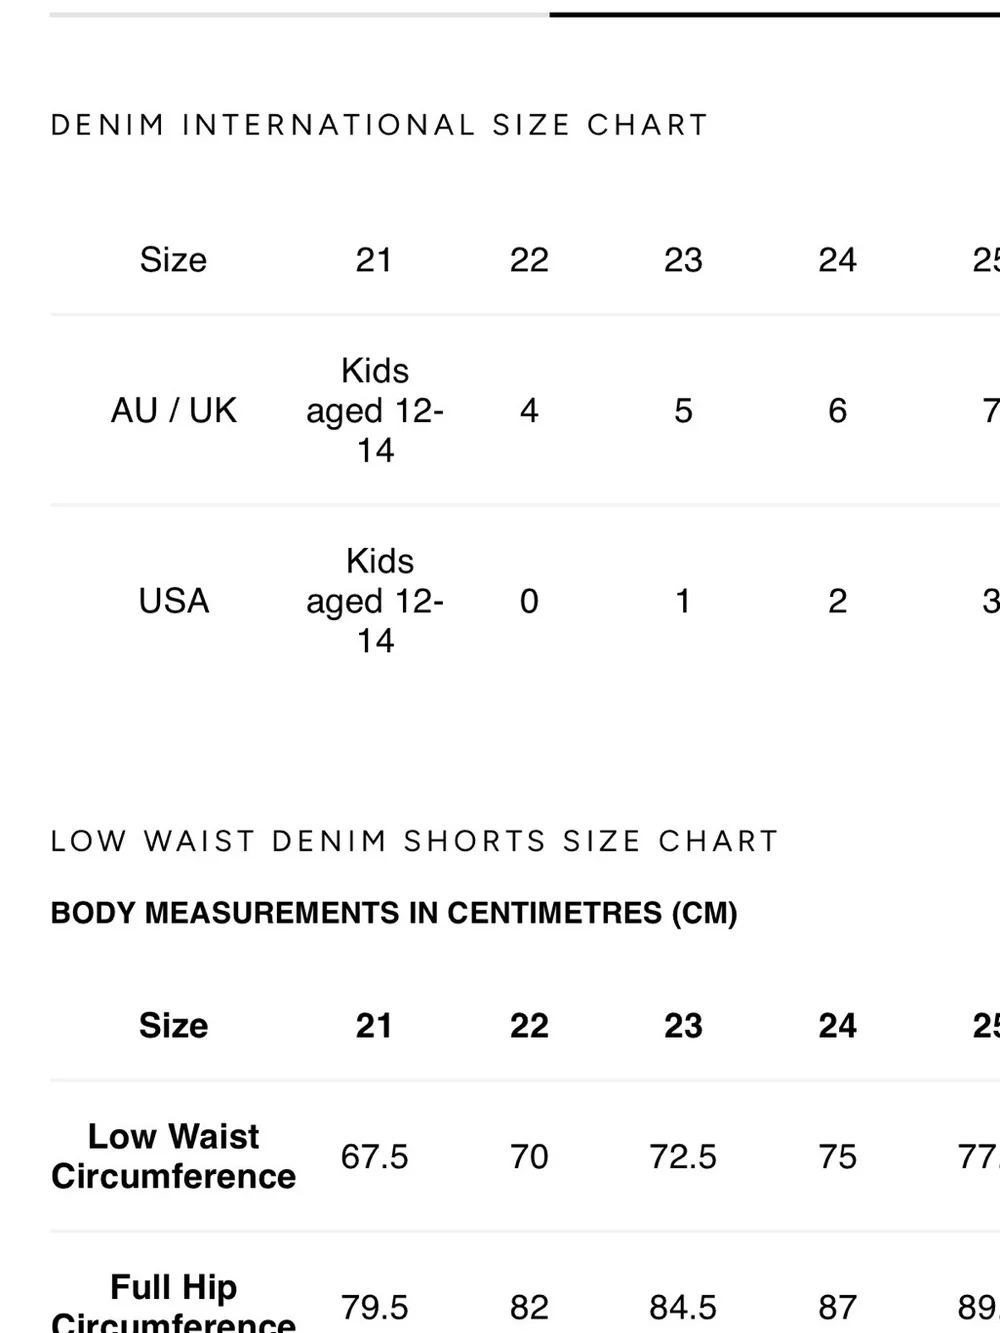Select Body Measurements in Centimetres subtitle

pyautogui.click(x=394, y=913)
